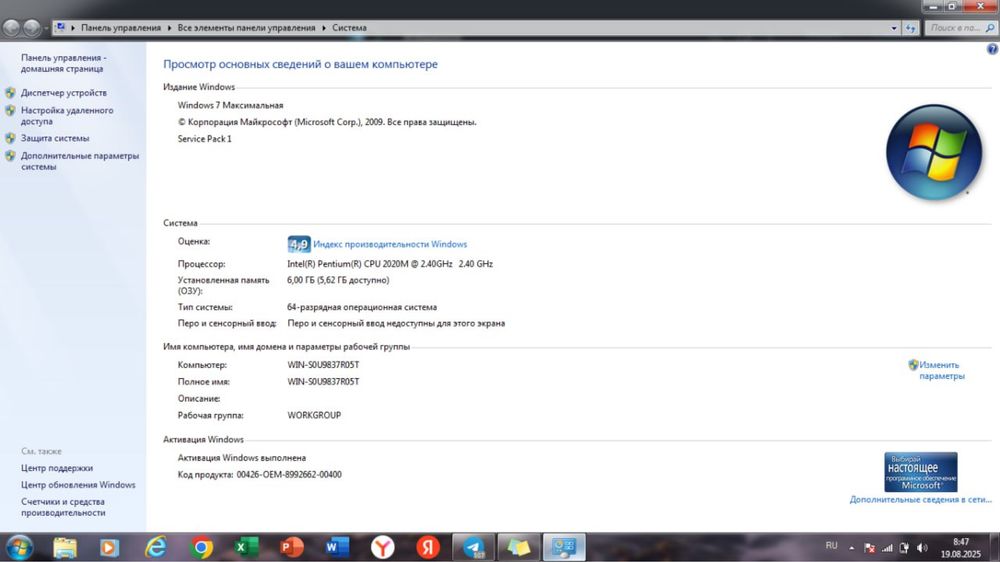
Task: Click the forward navigation arrow
Action: click(x=31, y=27)
